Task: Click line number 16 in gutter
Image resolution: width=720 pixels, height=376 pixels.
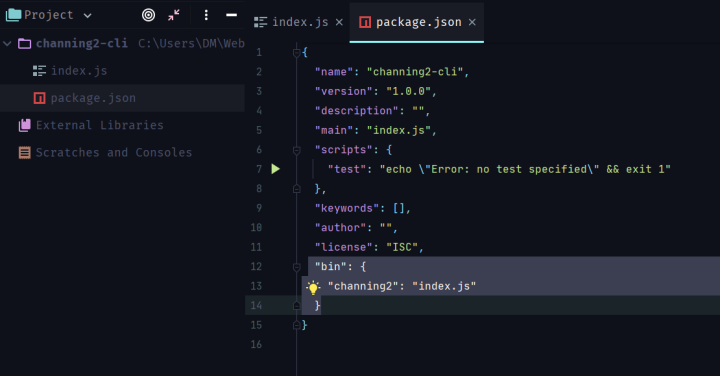Action: pos(256,344)
